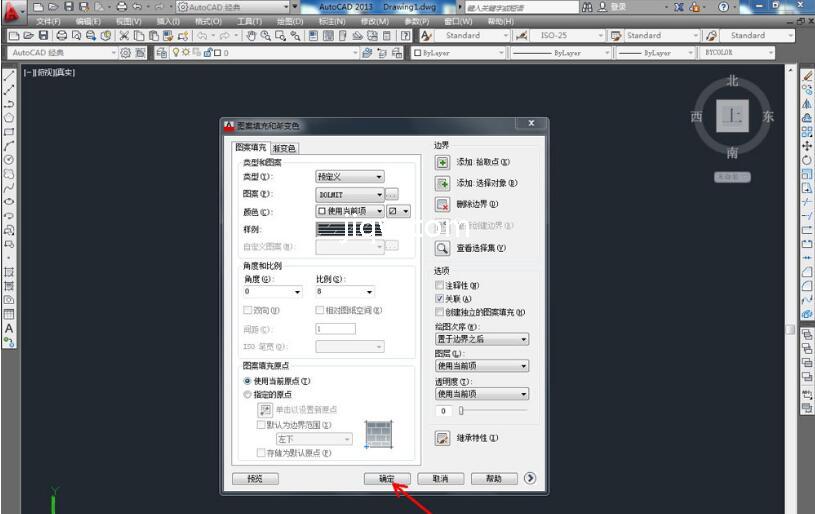Open the File 文件(F) menu
Viewport: 815px width, 514px height.
pyautogui.click(x=48, y=21)
